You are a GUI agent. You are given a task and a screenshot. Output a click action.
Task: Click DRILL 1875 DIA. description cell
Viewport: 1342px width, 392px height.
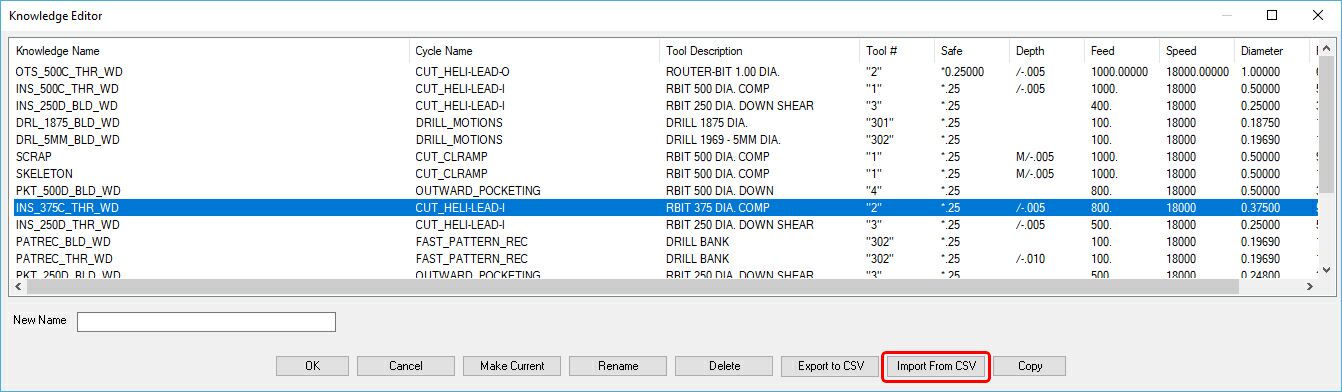tap(706, 123)
